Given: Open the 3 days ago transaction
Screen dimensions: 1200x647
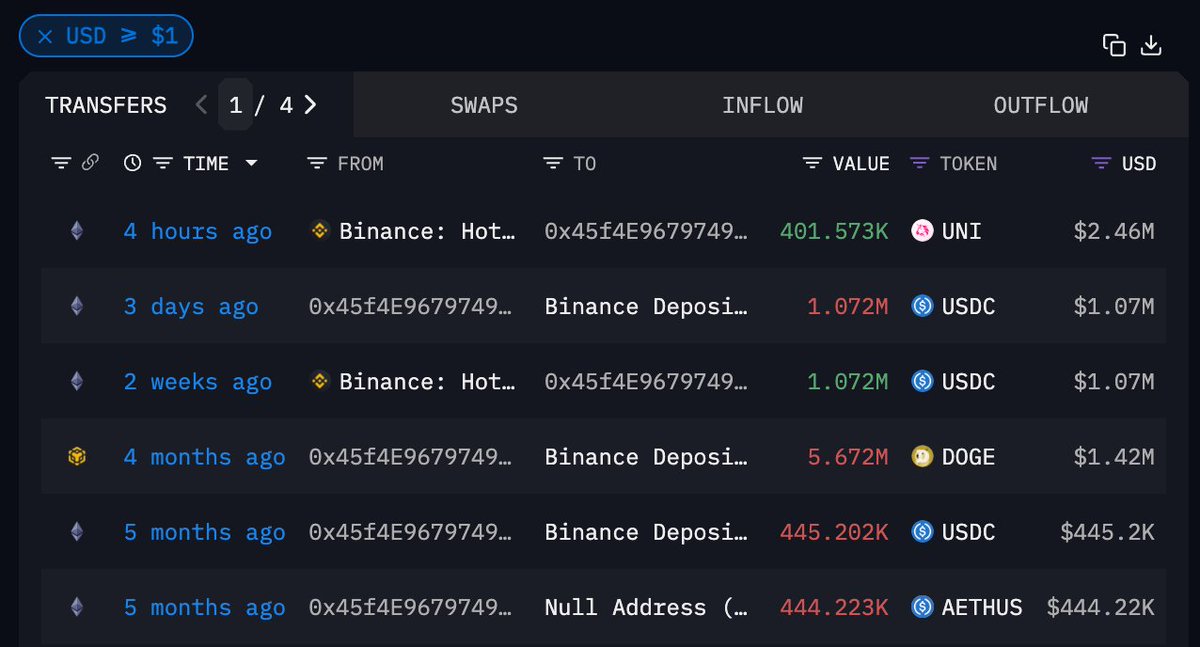Looking at the screenshot, I should (x=190, y=307).
